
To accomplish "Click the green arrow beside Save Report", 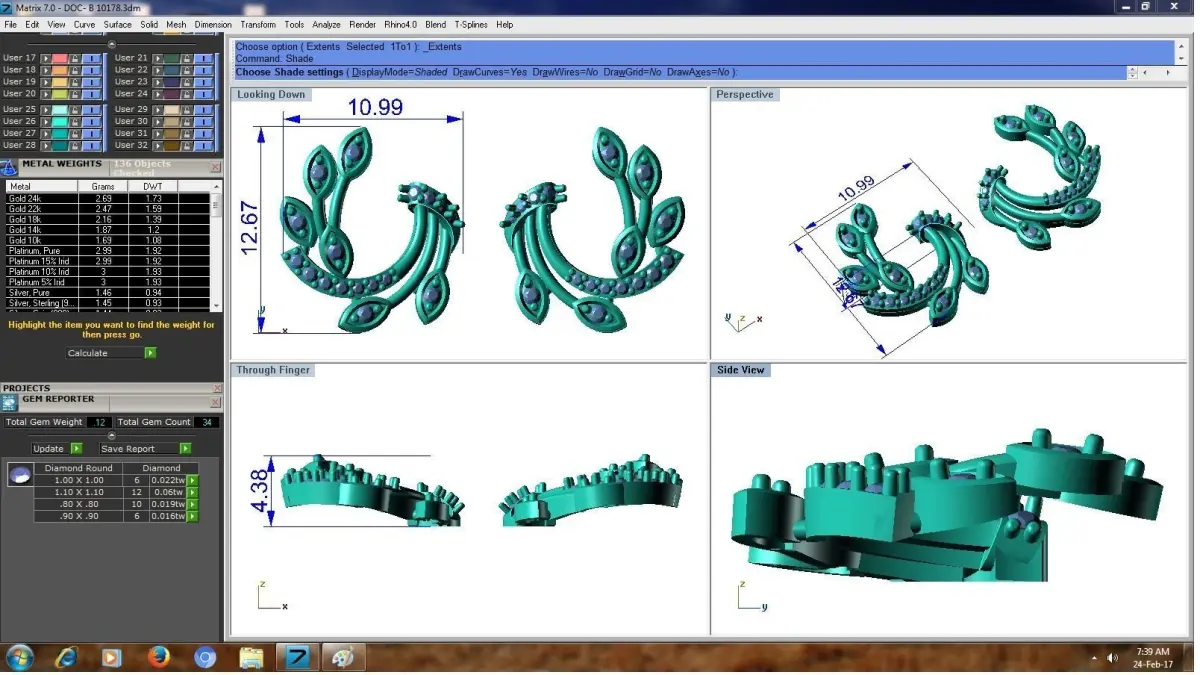I will [x=185, y=449].
